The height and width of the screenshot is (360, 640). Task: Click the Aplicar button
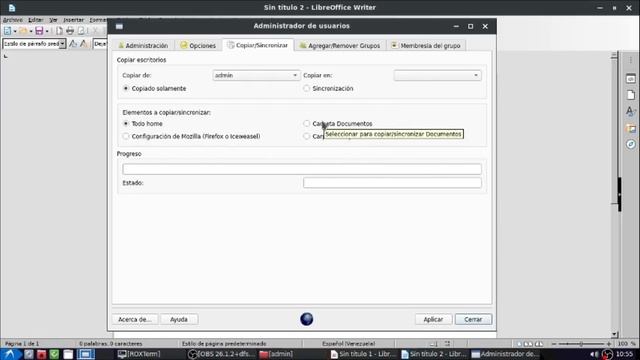[433, 319]
